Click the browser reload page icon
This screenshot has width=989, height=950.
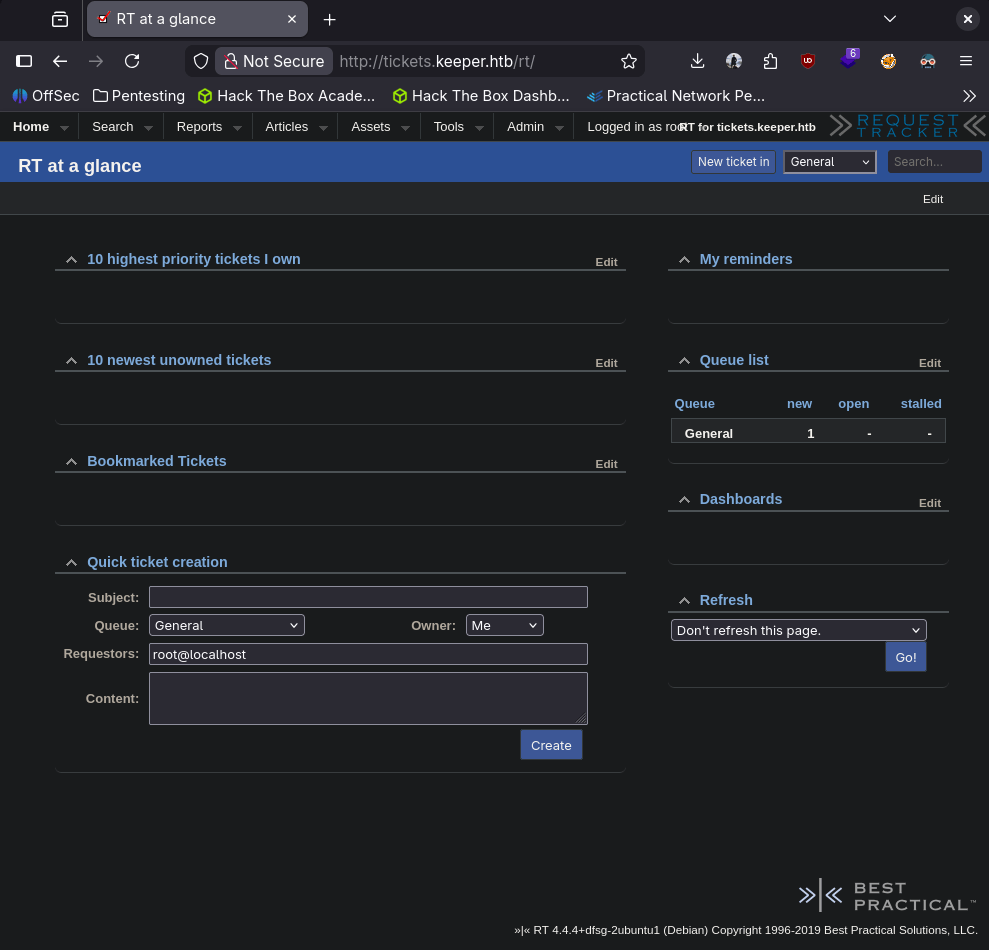pos(132,61)
